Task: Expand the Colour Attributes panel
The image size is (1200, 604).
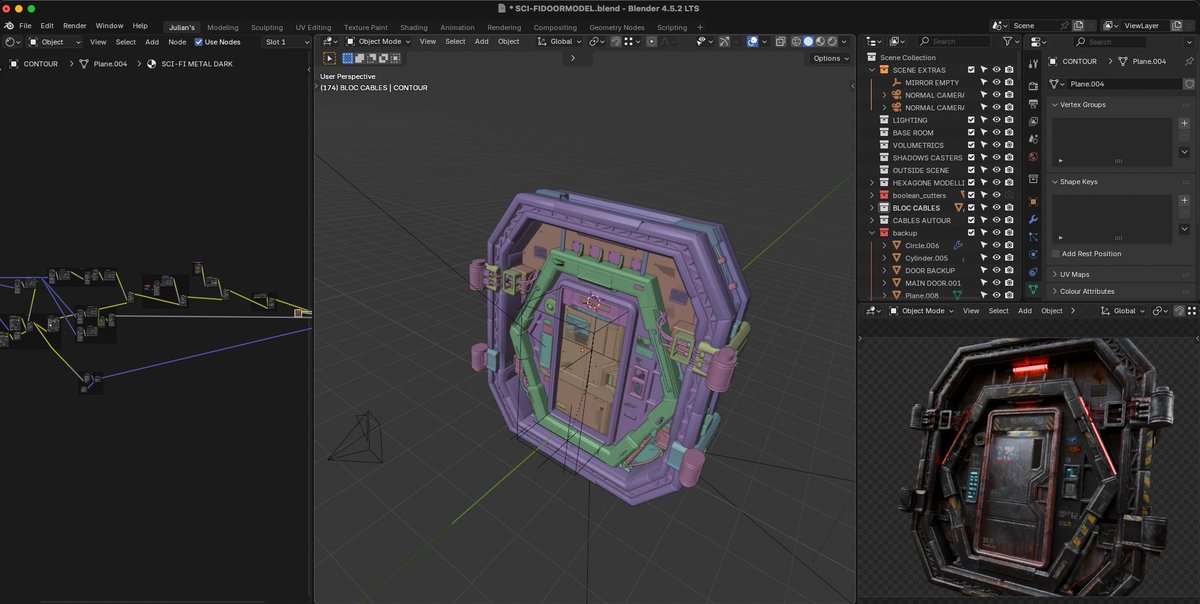Action: (x=1087, y=291)
